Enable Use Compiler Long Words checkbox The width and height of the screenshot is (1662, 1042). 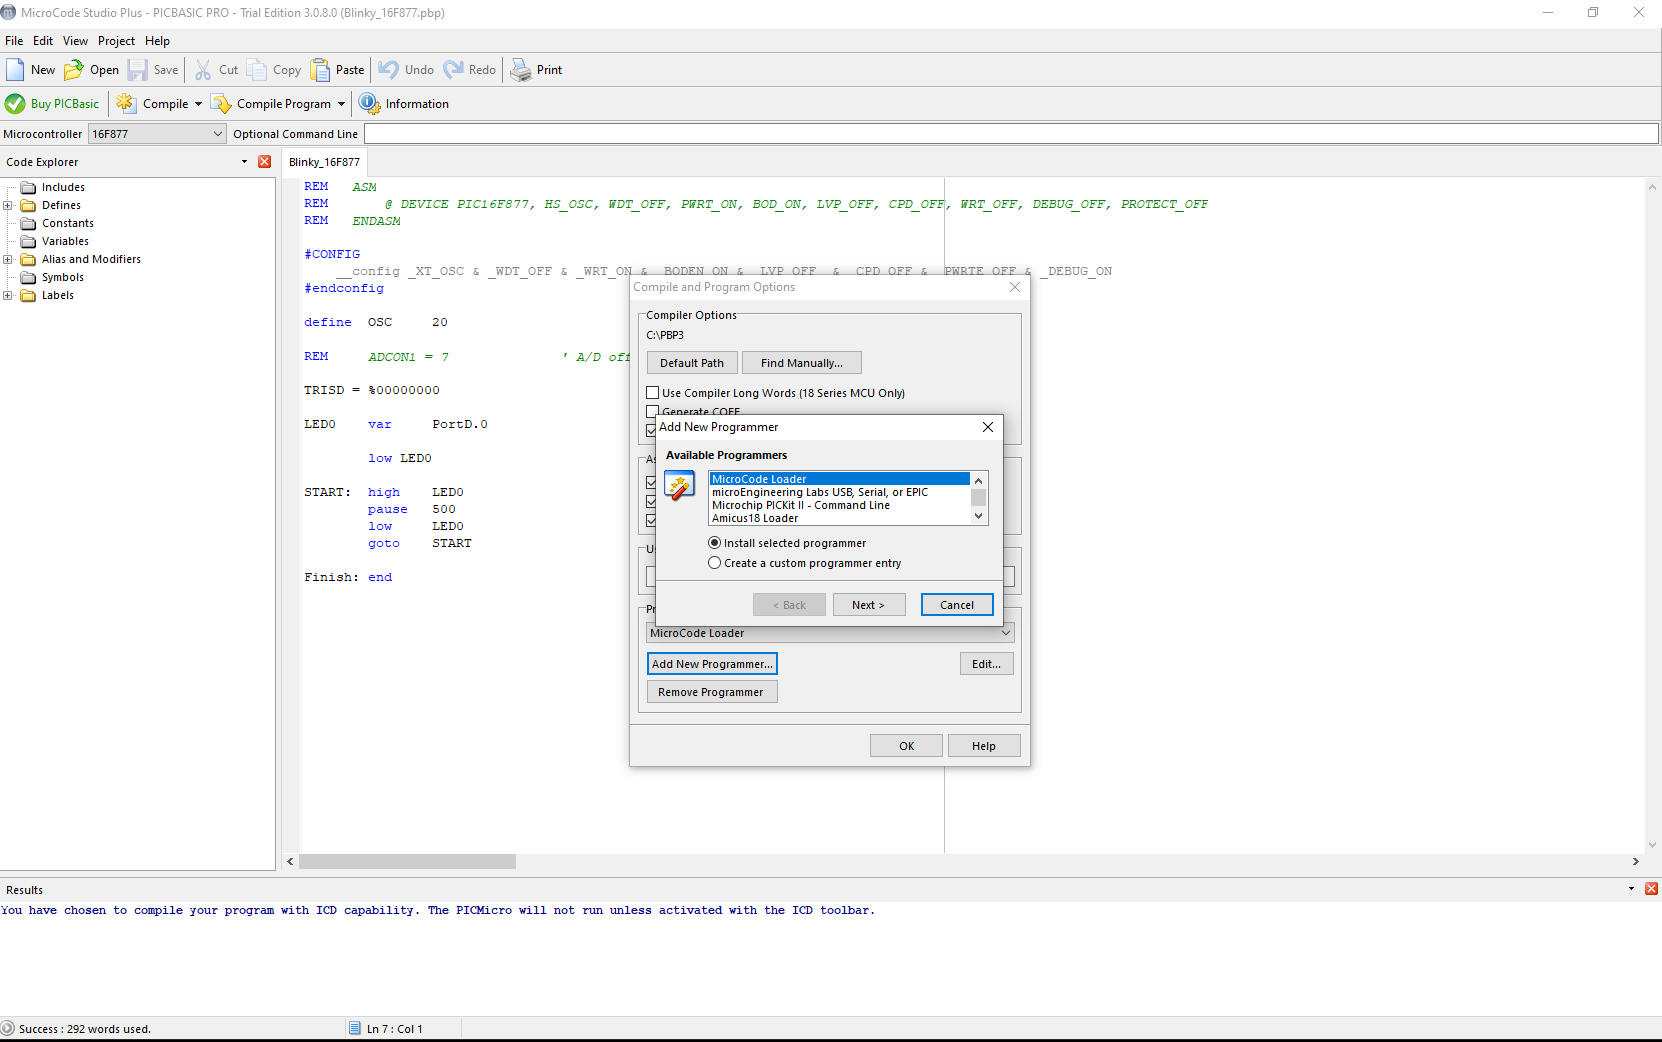pyautogui.click(x=653, y=393)
